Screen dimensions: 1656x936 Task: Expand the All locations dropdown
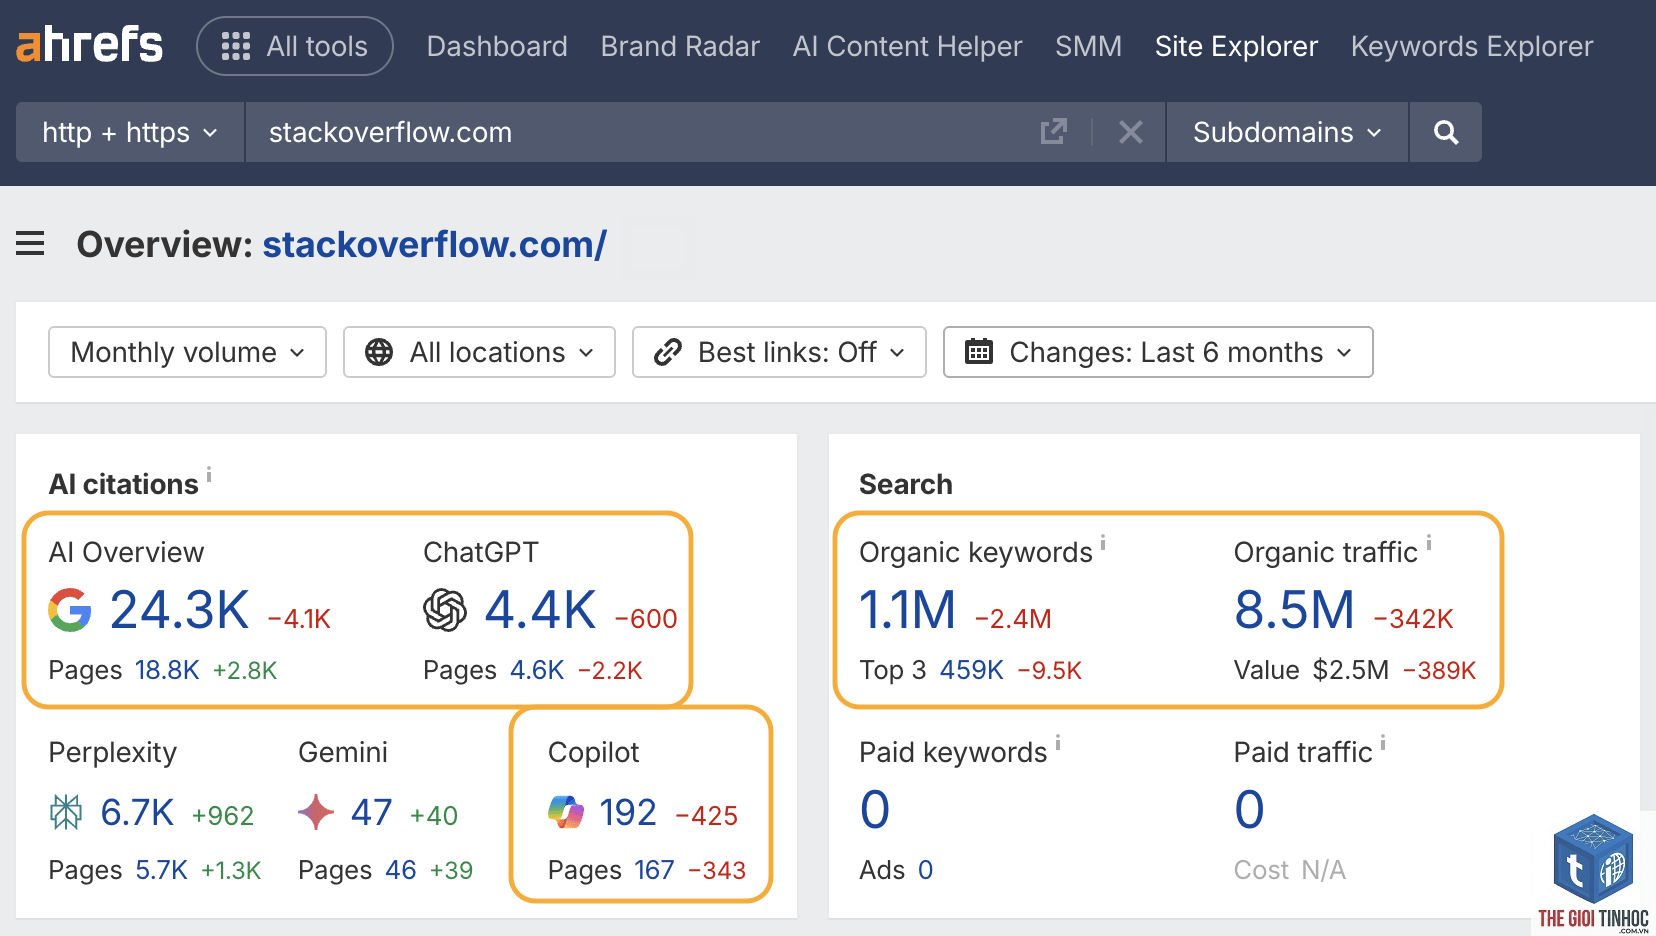pyautogui.click(x=479, y=352)
